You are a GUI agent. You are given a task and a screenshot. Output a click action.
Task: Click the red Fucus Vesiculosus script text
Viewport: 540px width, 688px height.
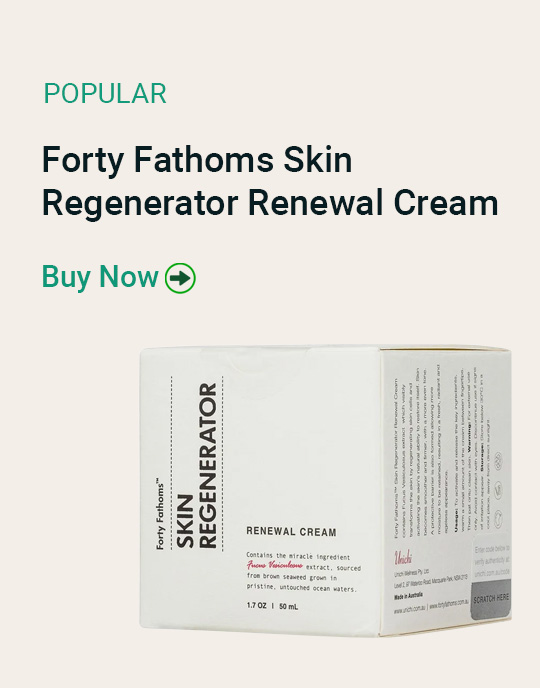coord(275,565)
